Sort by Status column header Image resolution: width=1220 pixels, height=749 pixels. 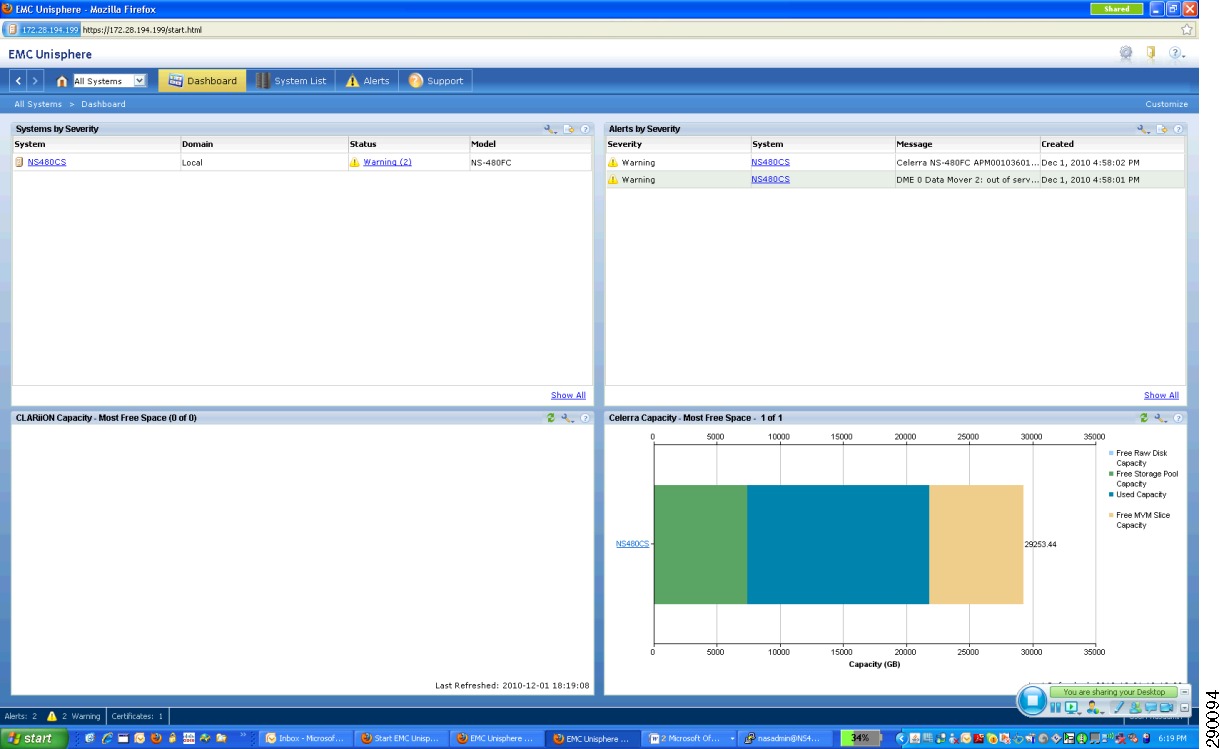click(x=409, y=144)
